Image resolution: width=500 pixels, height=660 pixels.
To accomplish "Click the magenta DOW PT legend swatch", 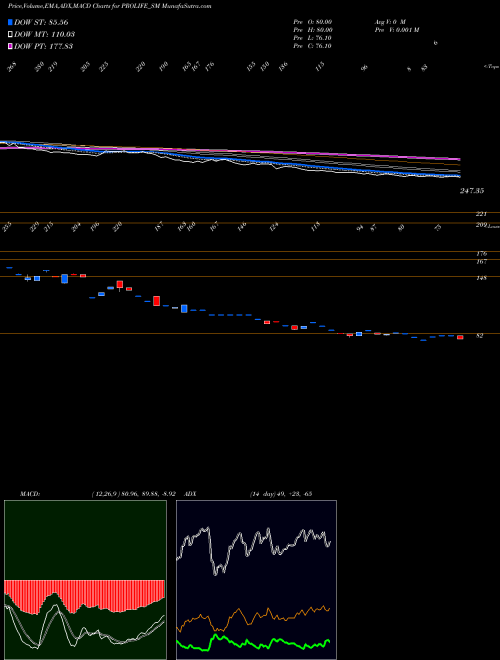I will 10,46.
